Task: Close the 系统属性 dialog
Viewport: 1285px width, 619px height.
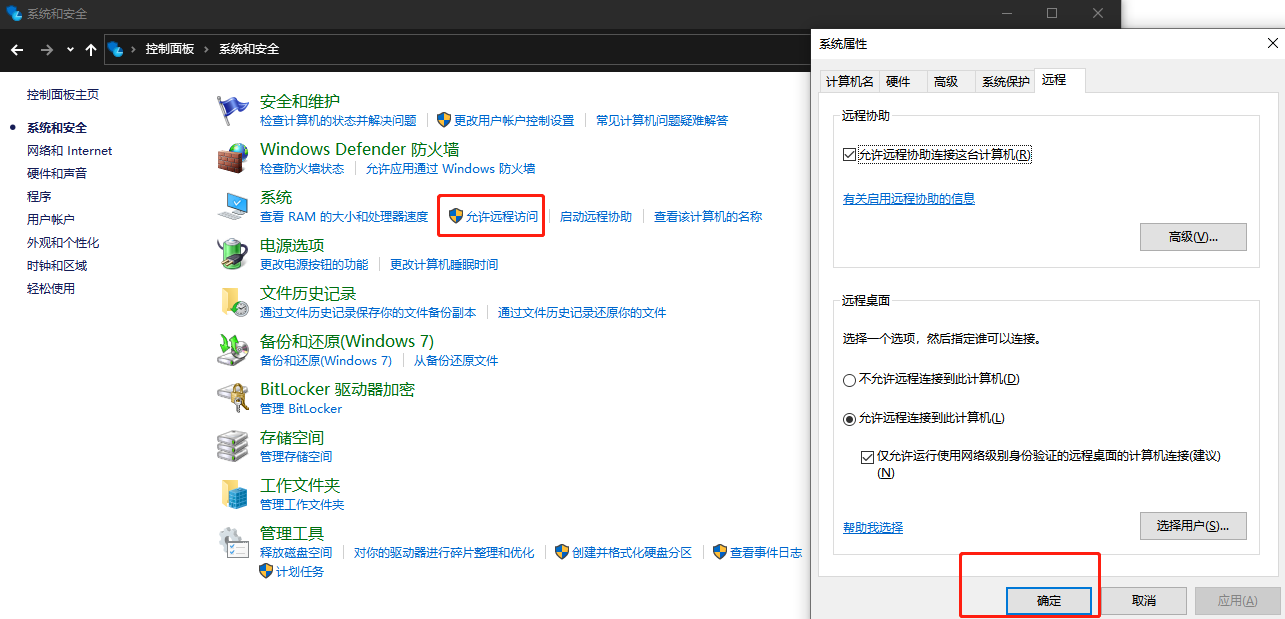Action: (1271, 44)
